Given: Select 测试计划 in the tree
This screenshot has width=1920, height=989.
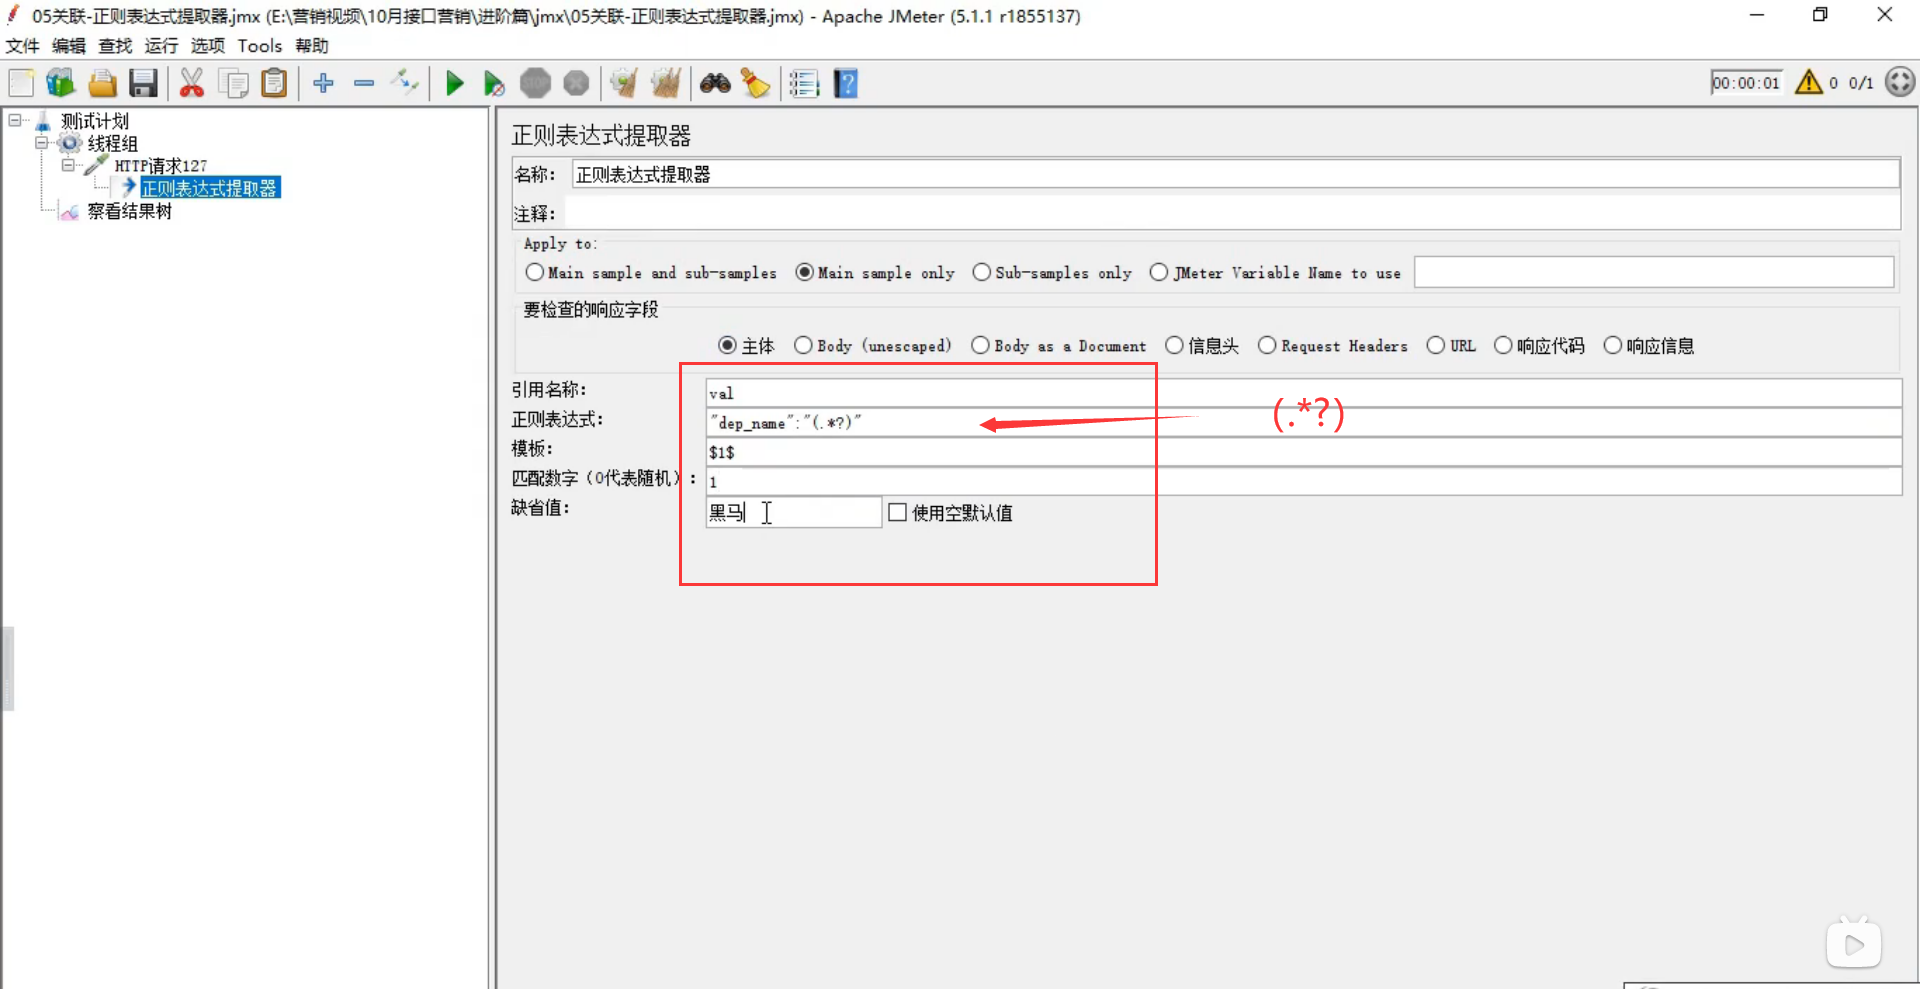Looking at the screenshot, I should point(95,121).
